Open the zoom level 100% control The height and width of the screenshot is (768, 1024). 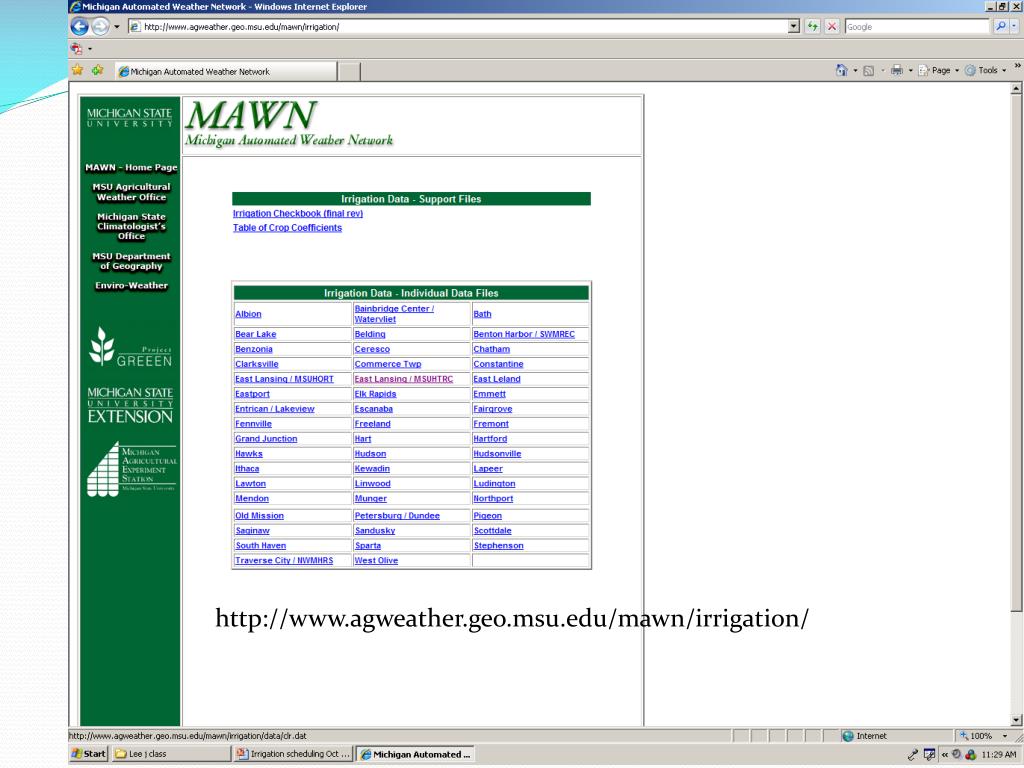click(x=985, y=737)
